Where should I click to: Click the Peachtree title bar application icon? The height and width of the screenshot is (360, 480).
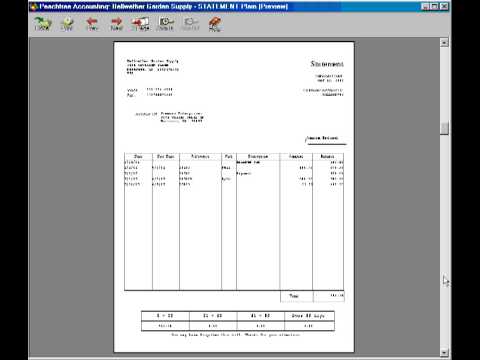click(x=34, y=6)
